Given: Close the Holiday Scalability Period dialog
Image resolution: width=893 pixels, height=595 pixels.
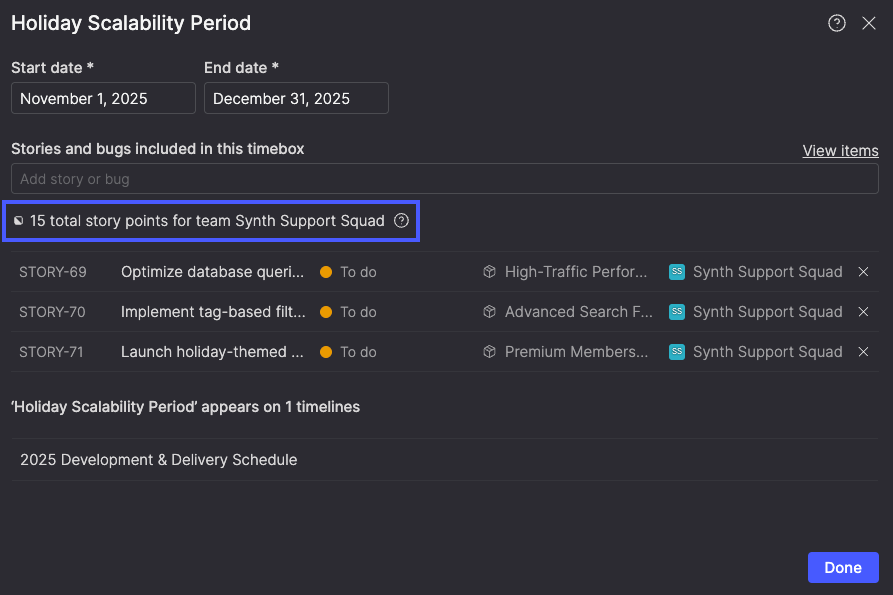Looking at the screenshot, I should (x=868, y=23).
